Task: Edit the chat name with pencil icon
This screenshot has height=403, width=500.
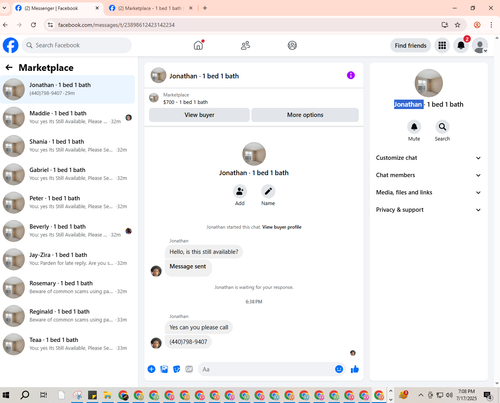Action: [x=268, y=191]
